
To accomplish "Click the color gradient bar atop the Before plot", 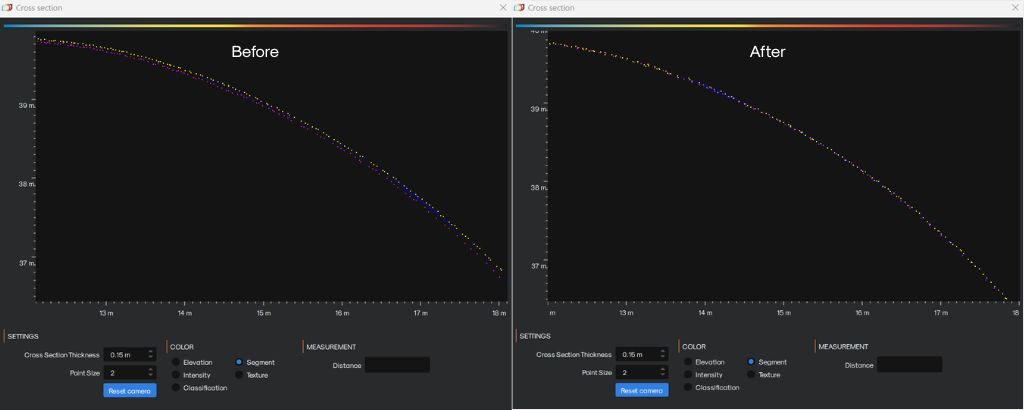I will pyautogui.click(x=255, y=26).
